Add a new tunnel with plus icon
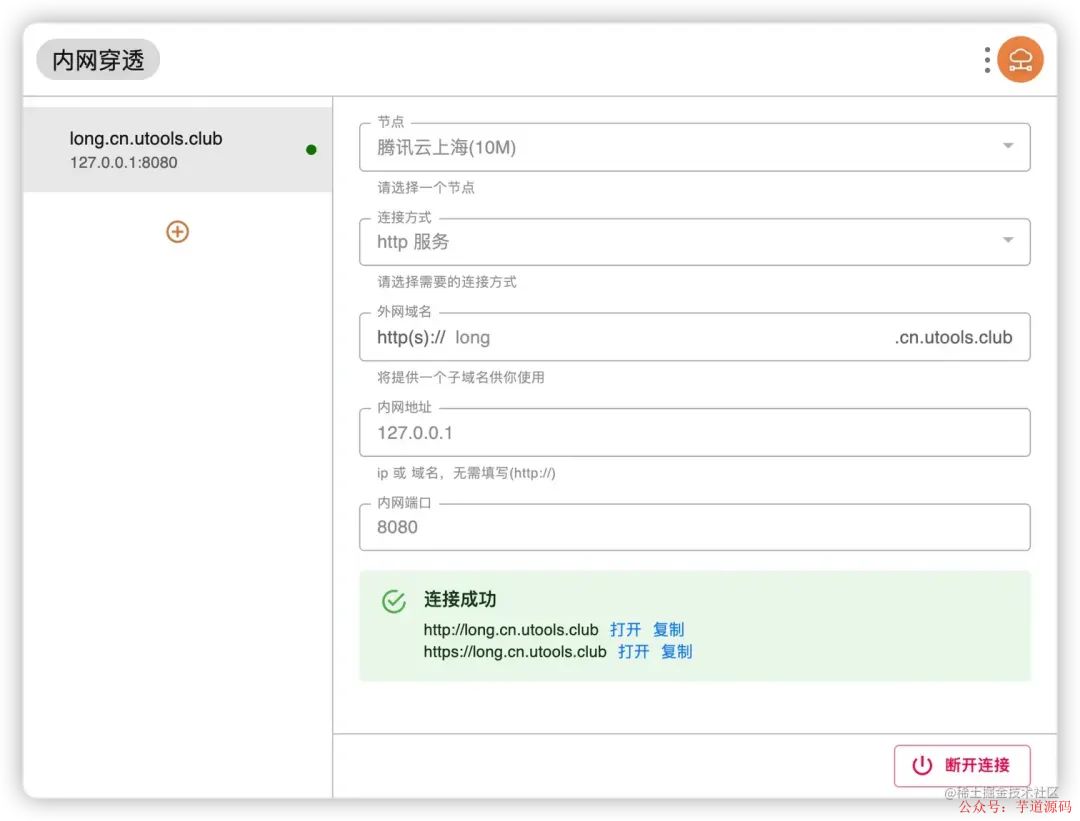The width and height of the screenshot is (1080, 821). click(178, 231)
